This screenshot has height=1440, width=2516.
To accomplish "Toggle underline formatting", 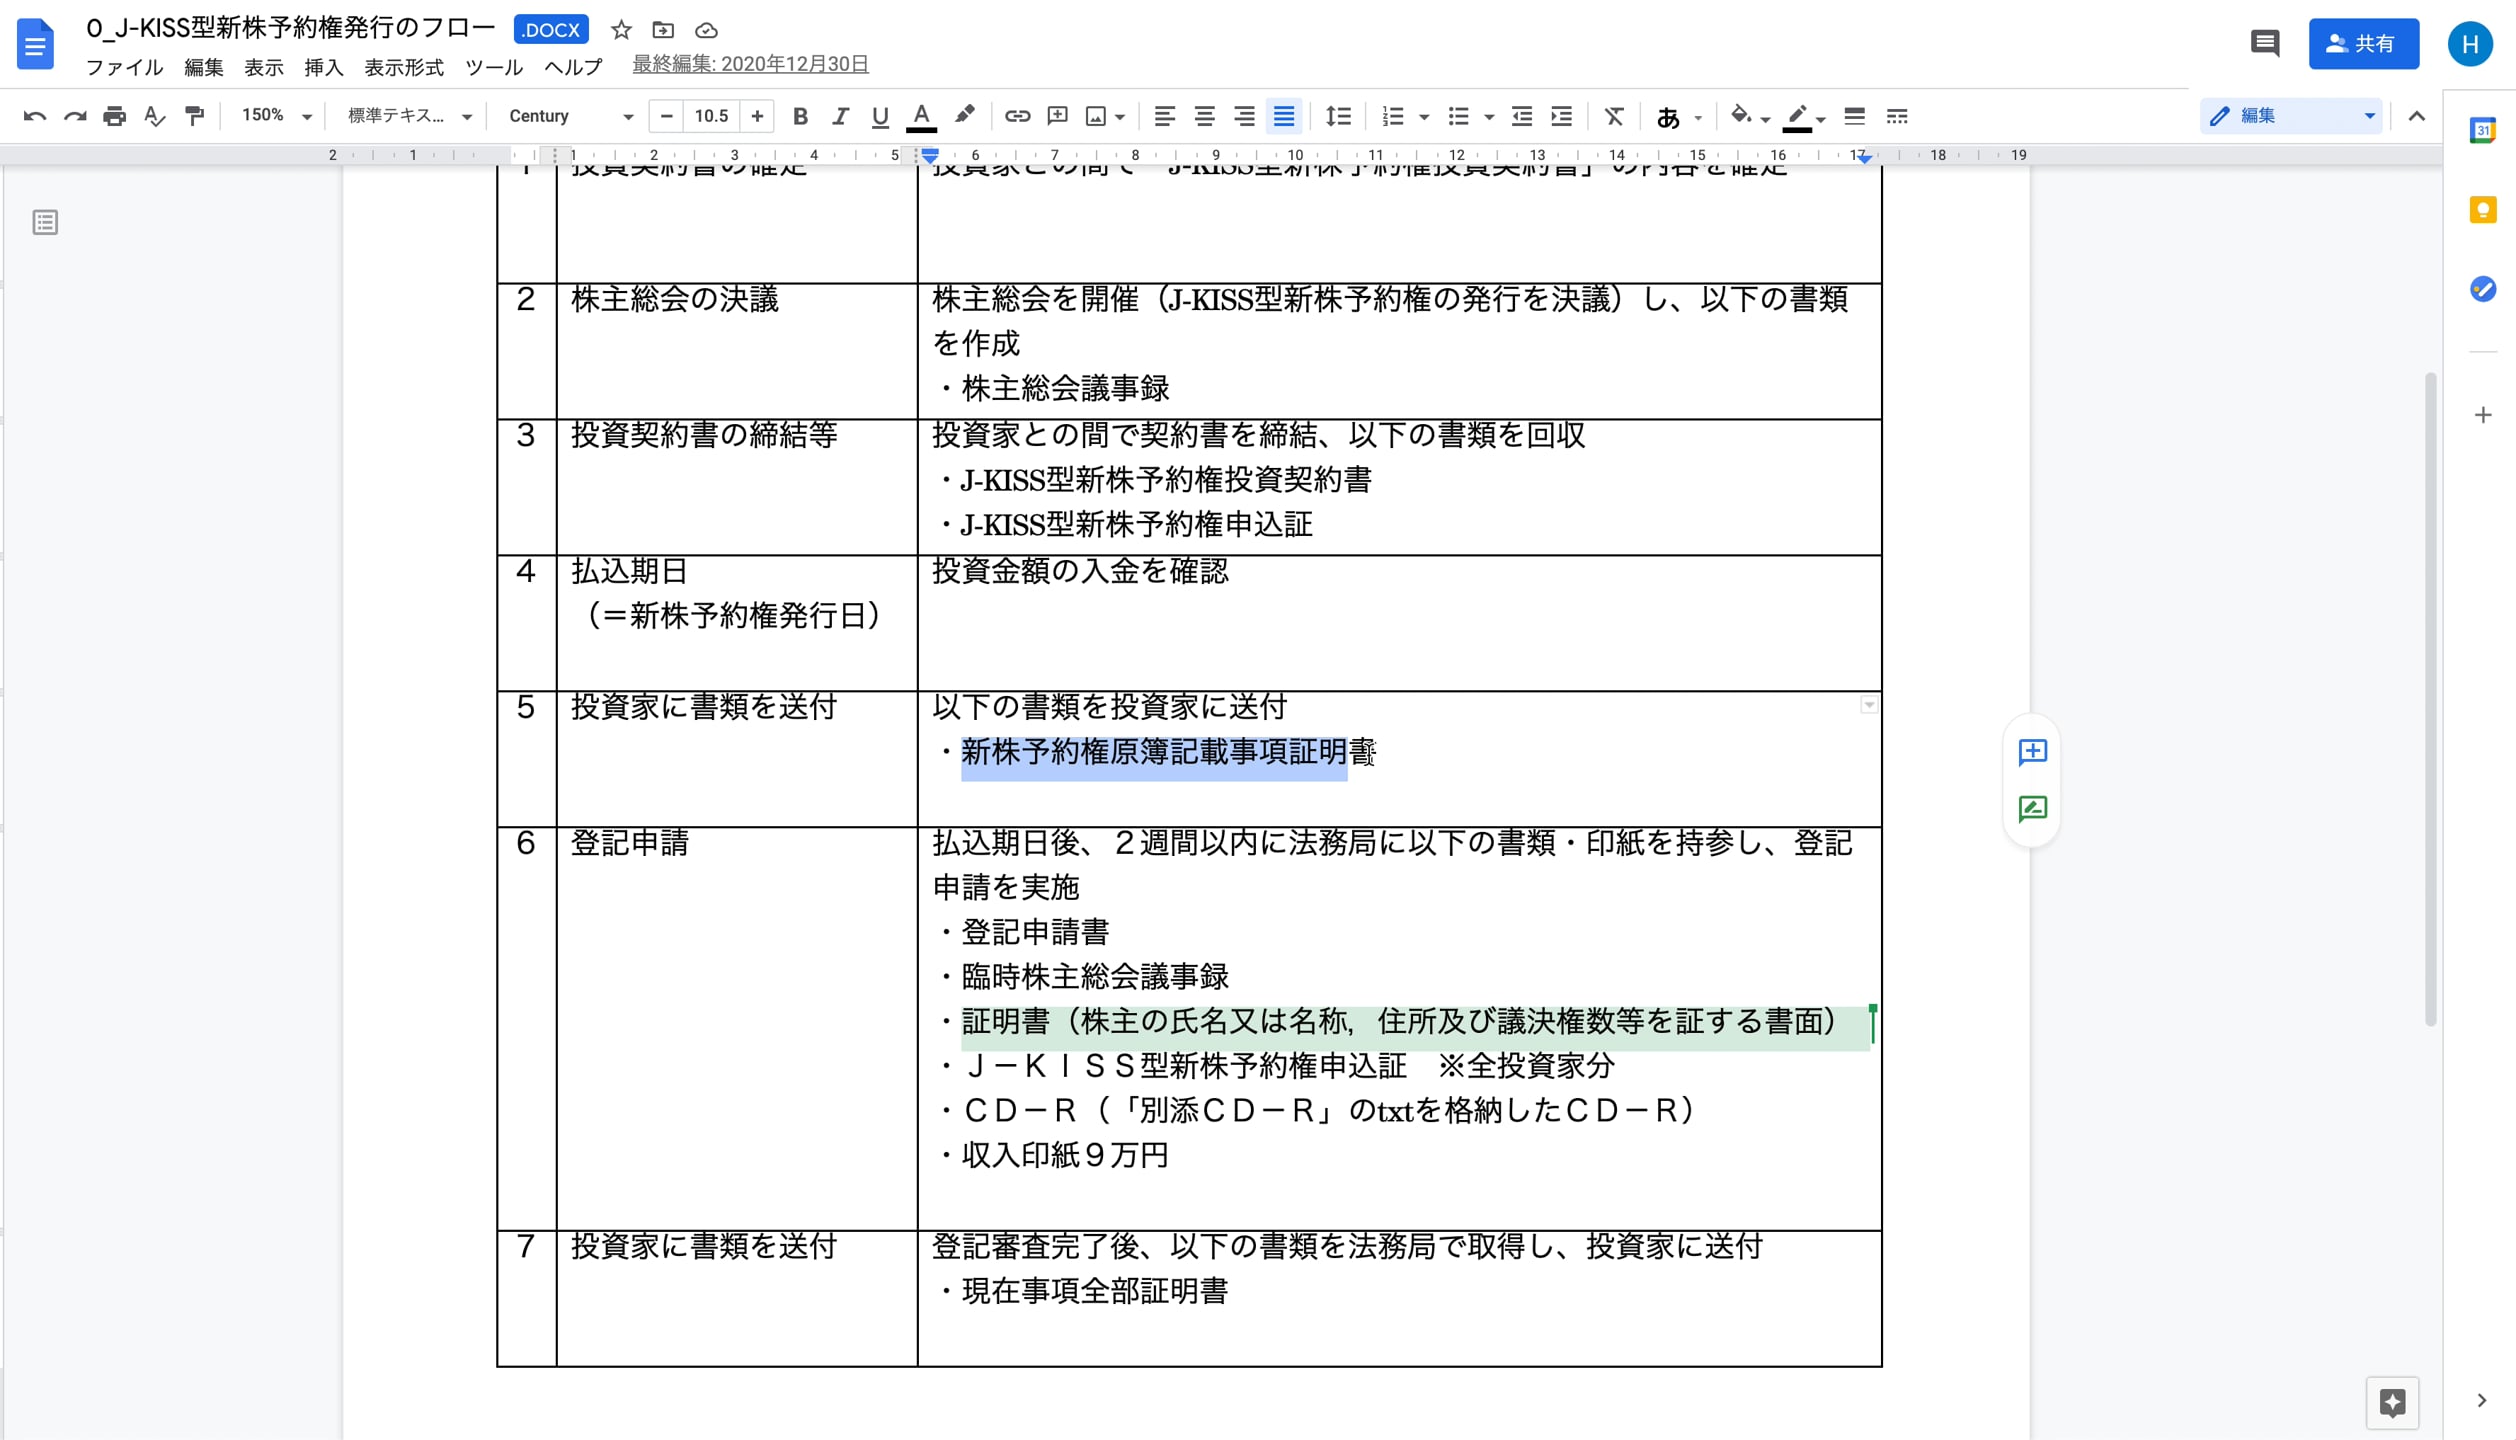I will pos(880,116).
